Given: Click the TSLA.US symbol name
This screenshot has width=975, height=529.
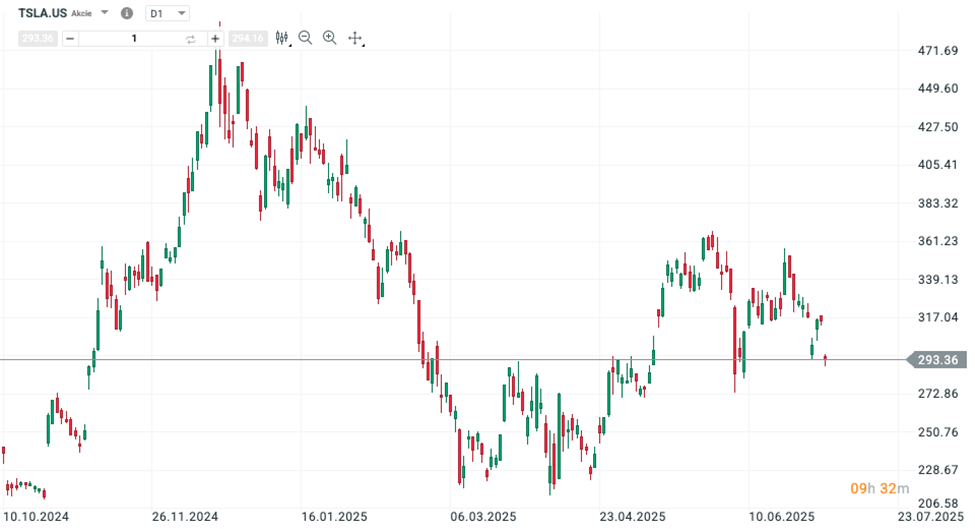Looking at the screenshot, I should pos(41,14).
